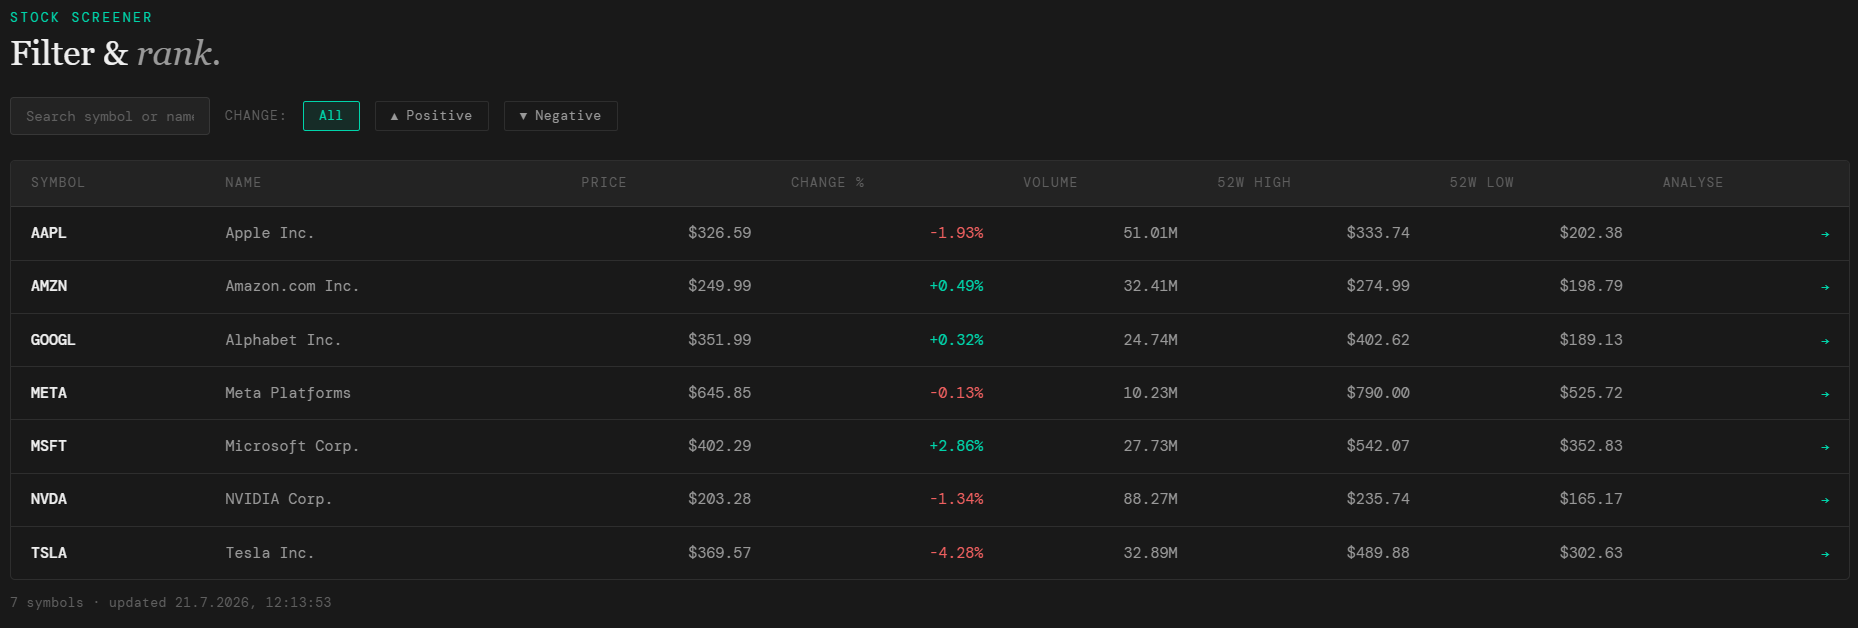Click the -1.93% change value
Screen dimensions: 1858x628
pyautogui.click(x=957, y=233)
